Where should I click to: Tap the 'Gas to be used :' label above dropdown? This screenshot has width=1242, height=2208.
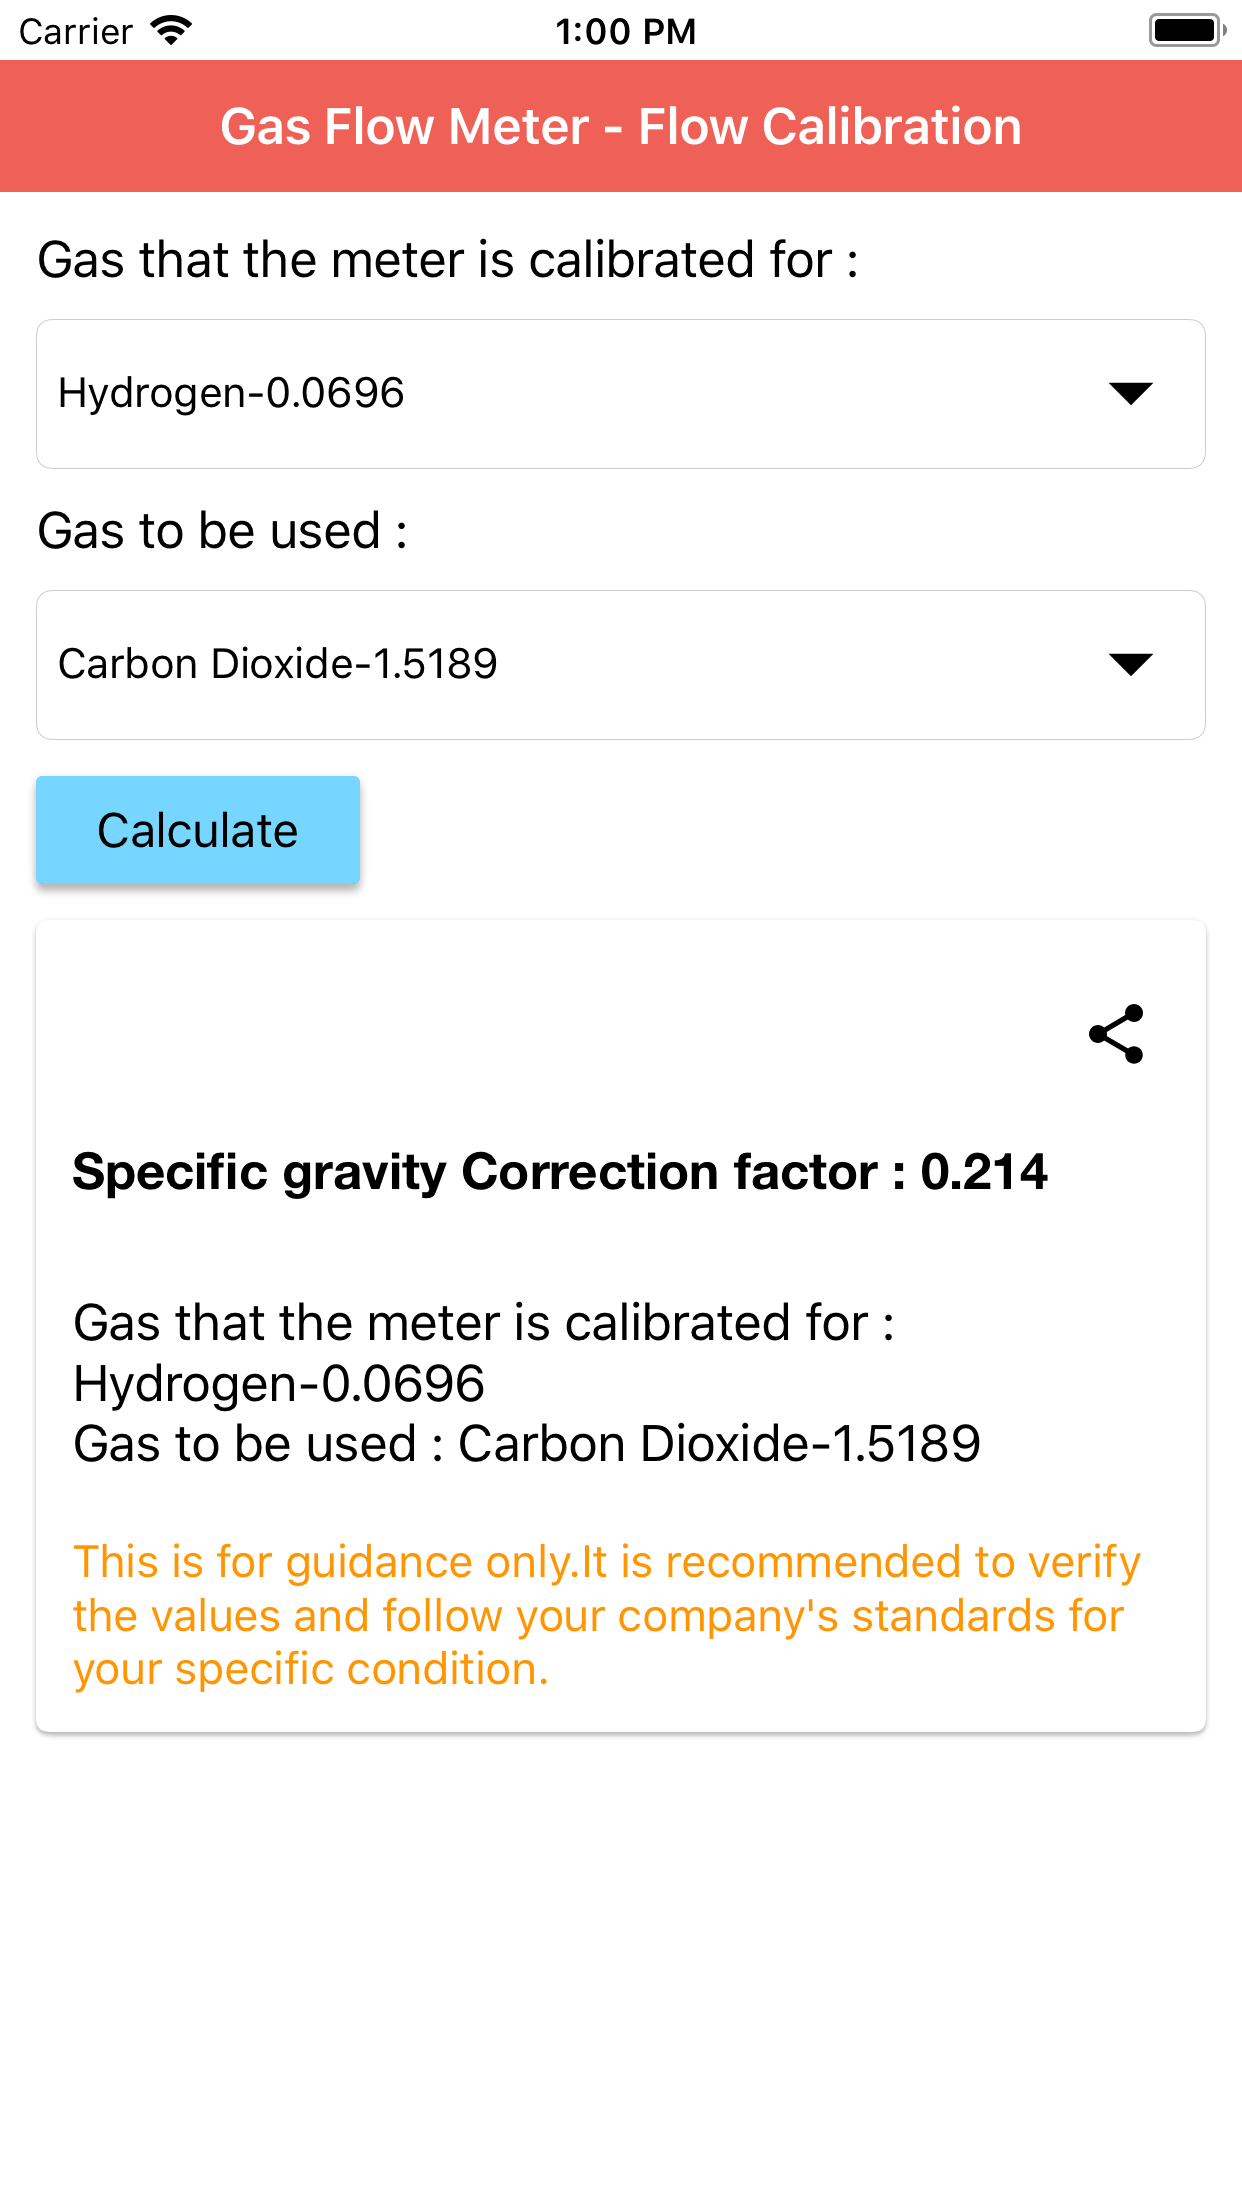coord(223,531)
